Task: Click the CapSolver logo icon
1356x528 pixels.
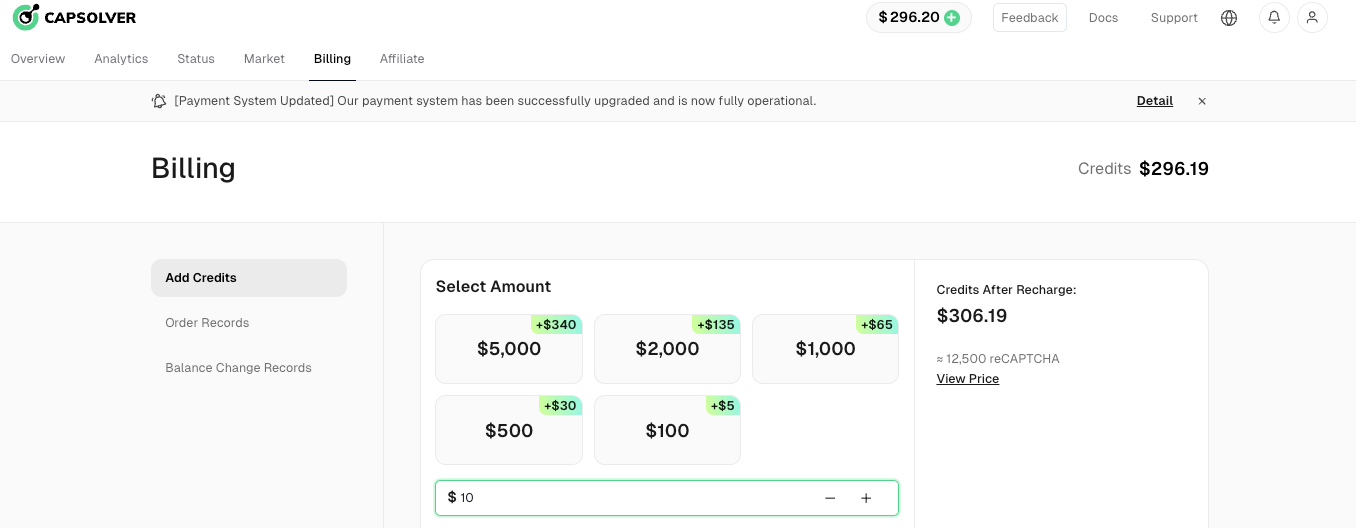Action: tap(26, 17)
